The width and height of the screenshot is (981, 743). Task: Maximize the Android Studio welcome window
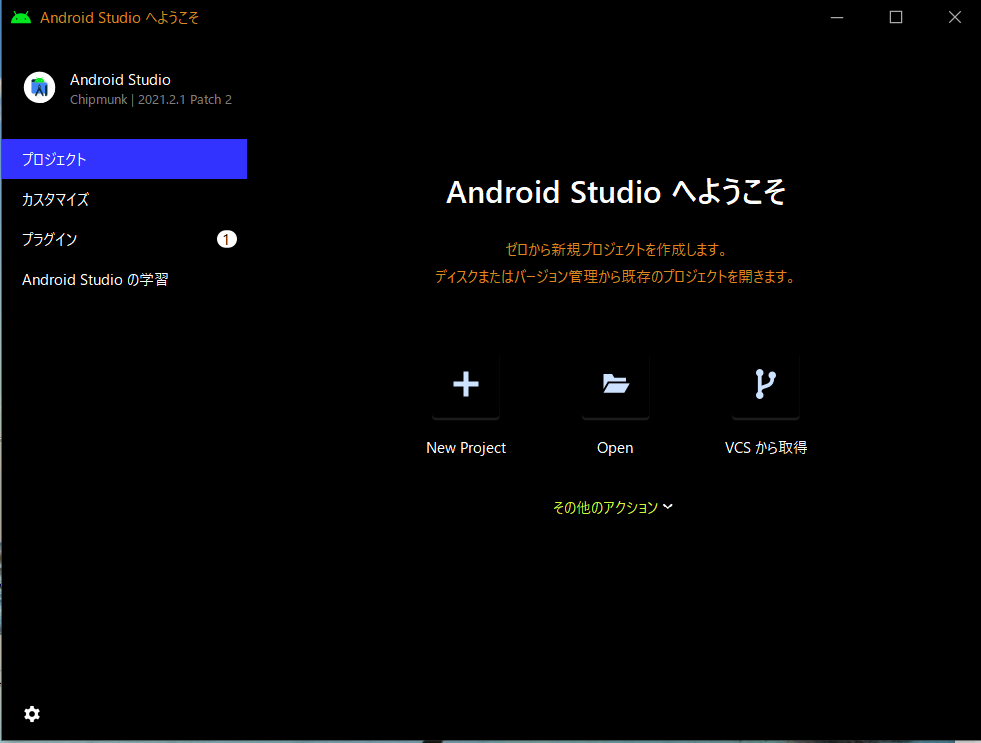tap(896, 17)
